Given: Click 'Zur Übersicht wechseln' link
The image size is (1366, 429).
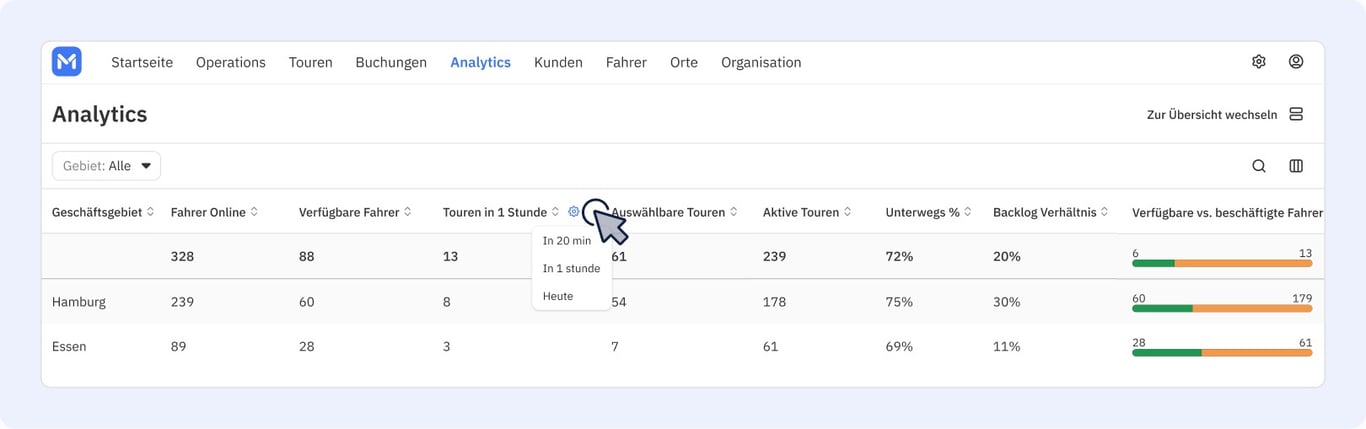Looking at the screenshot, I should 1212,115.
